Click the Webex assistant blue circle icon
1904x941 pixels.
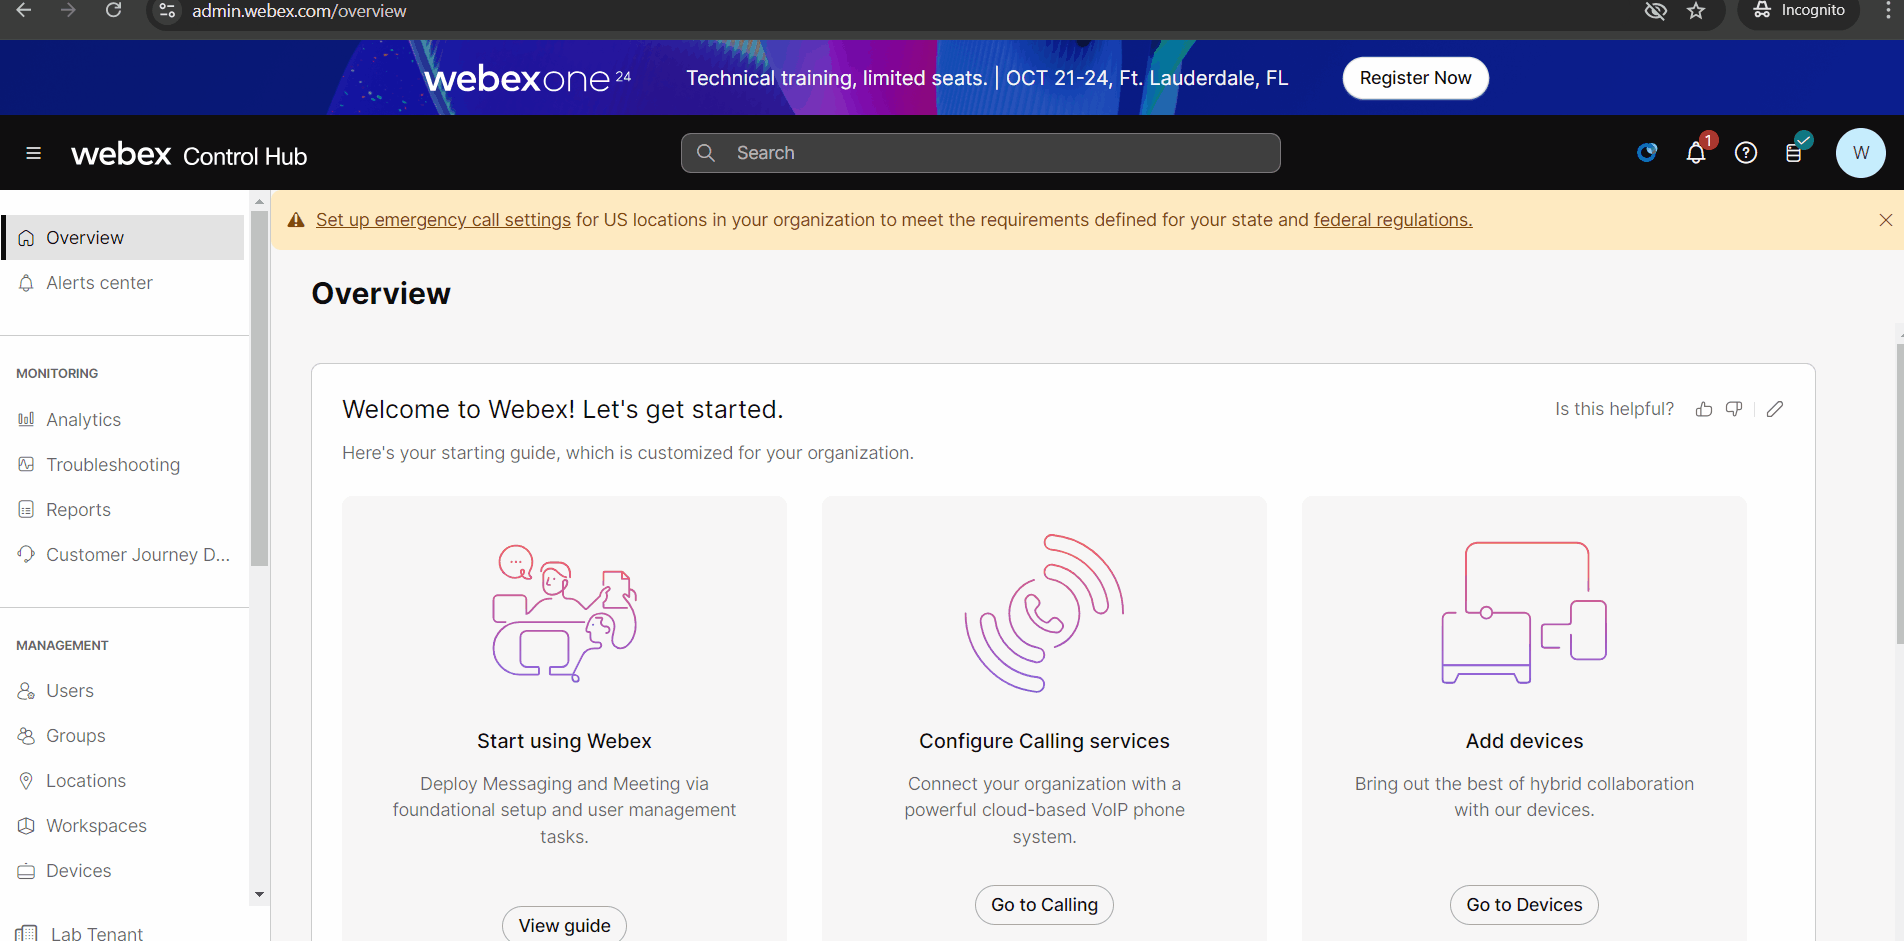pyautogui.click(x=1647, y=153)
